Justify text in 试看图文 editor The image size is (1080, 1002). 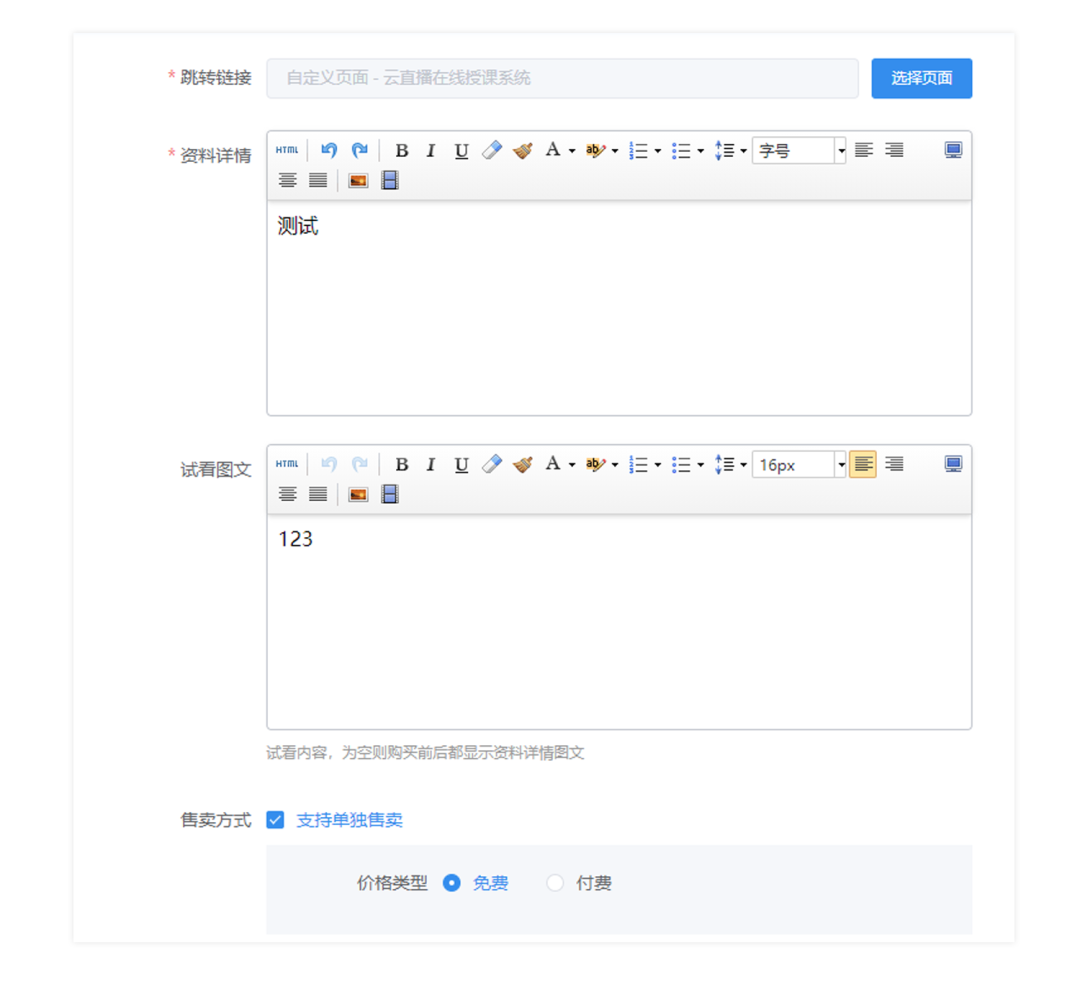(318, 494)
